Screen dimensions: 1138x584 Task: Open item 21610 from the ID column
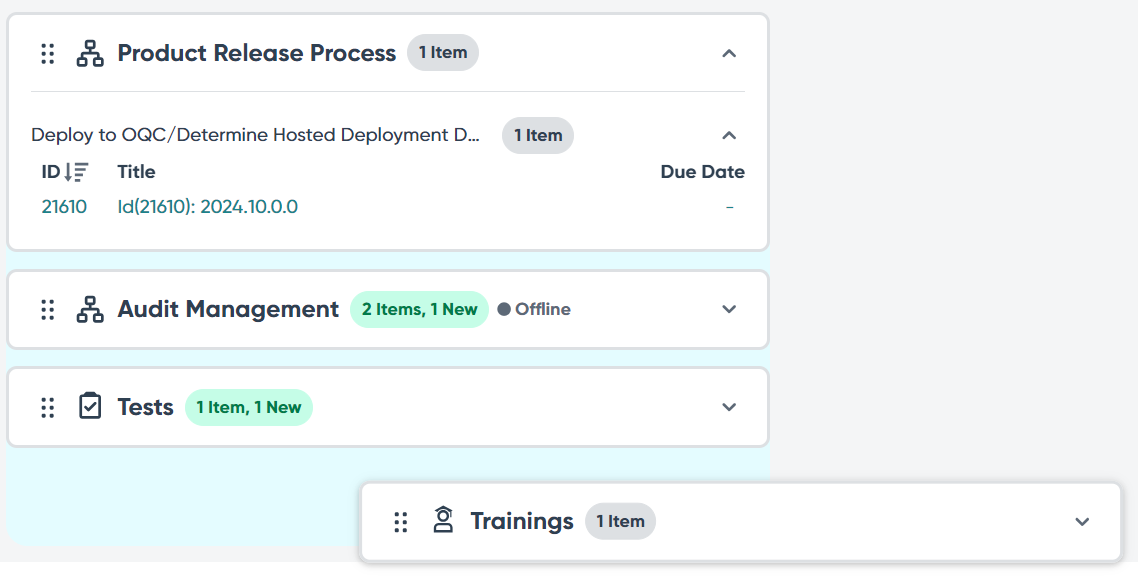click(64, 208)
